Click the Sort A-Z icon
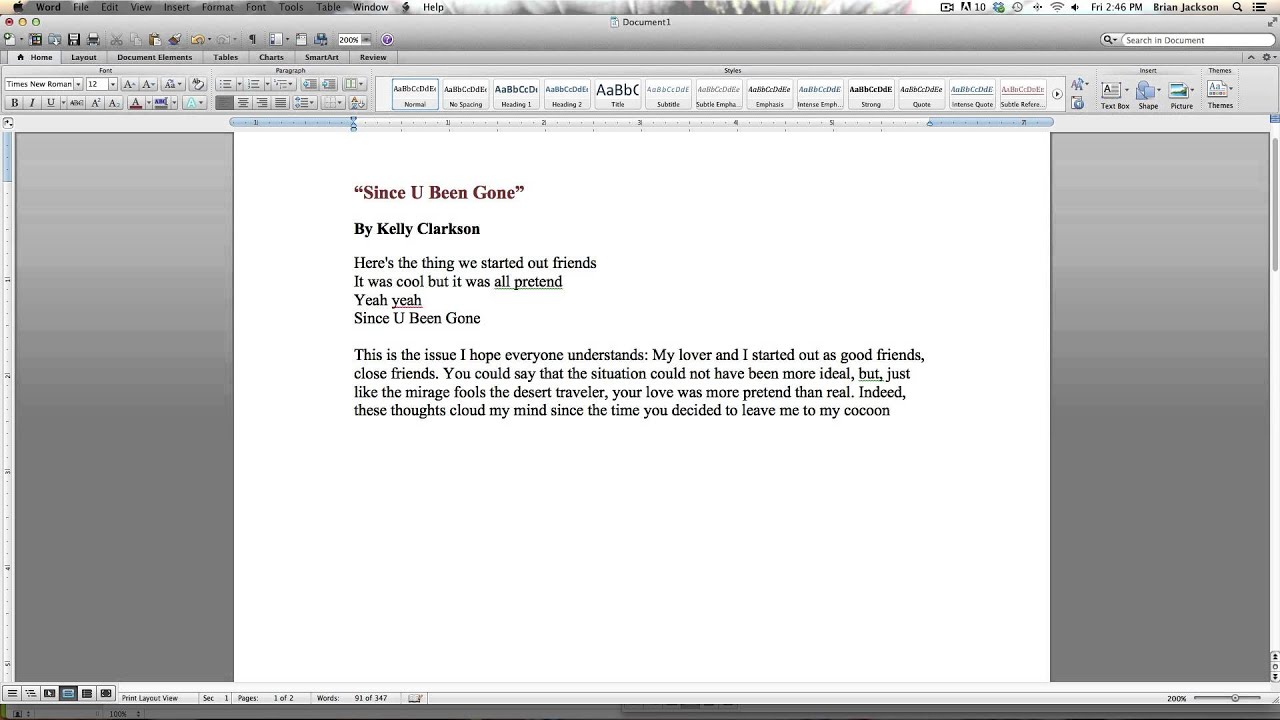The width and height of the screenshot is (1280, 720). (x=358, y=102)
